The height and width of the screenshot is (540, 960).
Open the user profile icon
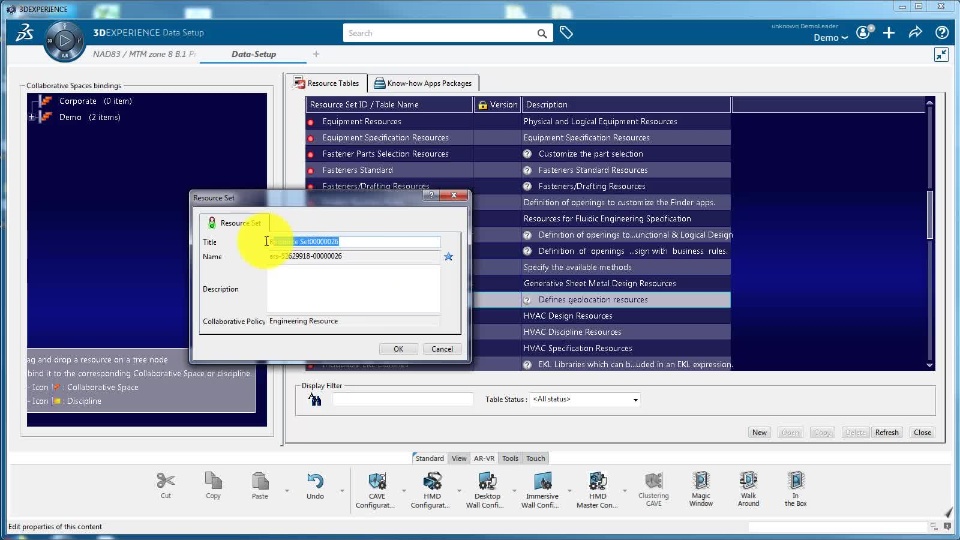[x=863, y=32]
